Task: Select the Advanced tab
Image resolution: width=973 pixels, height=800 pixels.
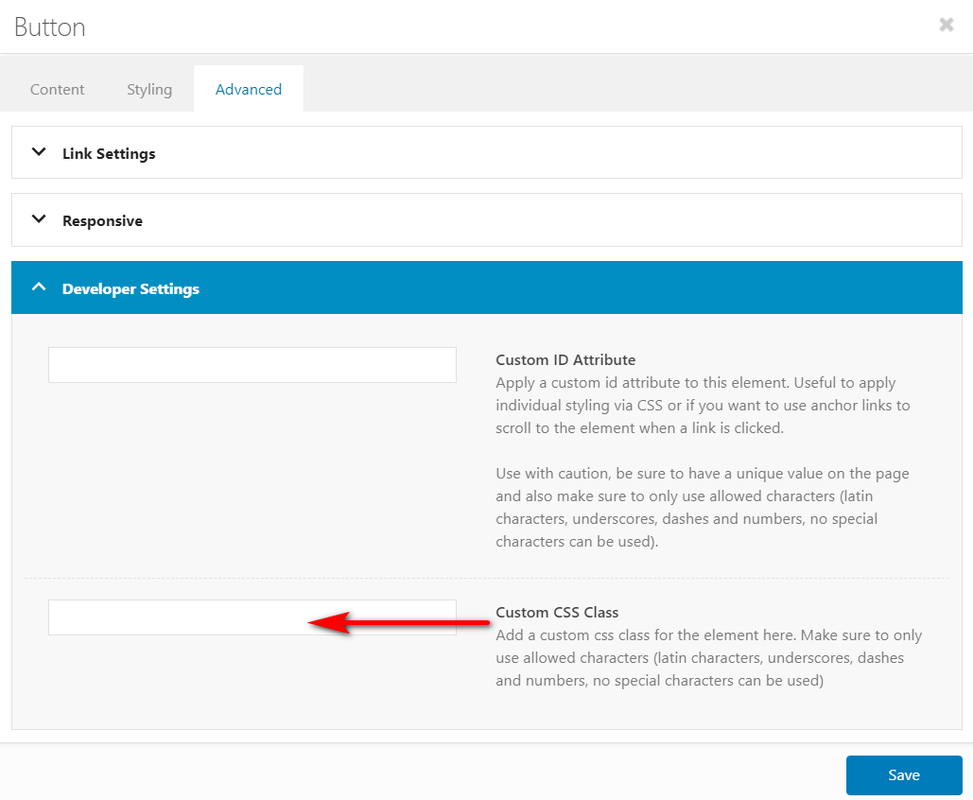Action: coord(248,89)
